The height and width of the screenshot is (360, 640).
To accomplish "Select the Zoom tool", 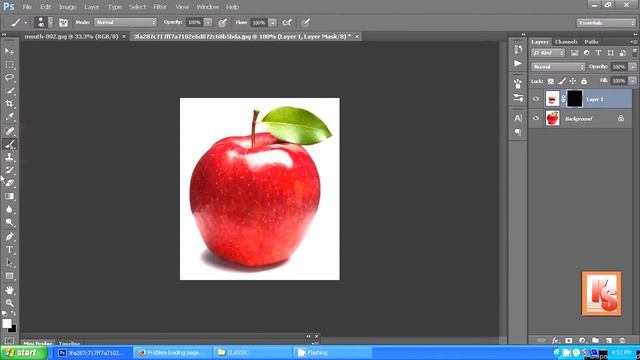I will (x=9, y=303).
